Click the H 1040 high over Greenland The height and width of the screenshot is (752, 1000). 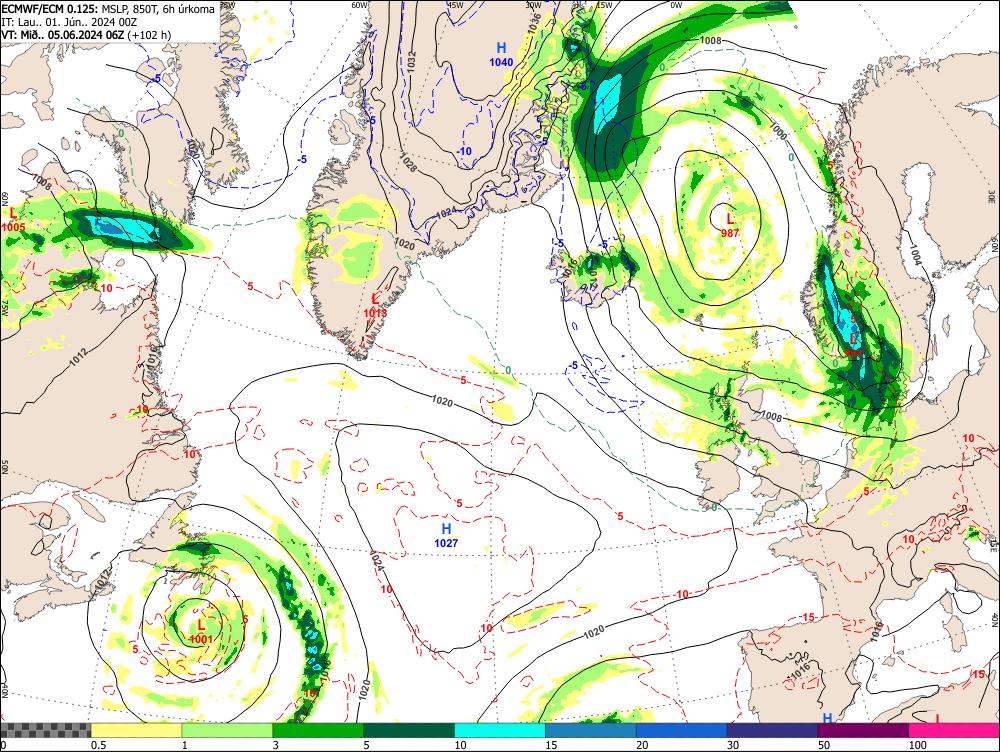501,54
